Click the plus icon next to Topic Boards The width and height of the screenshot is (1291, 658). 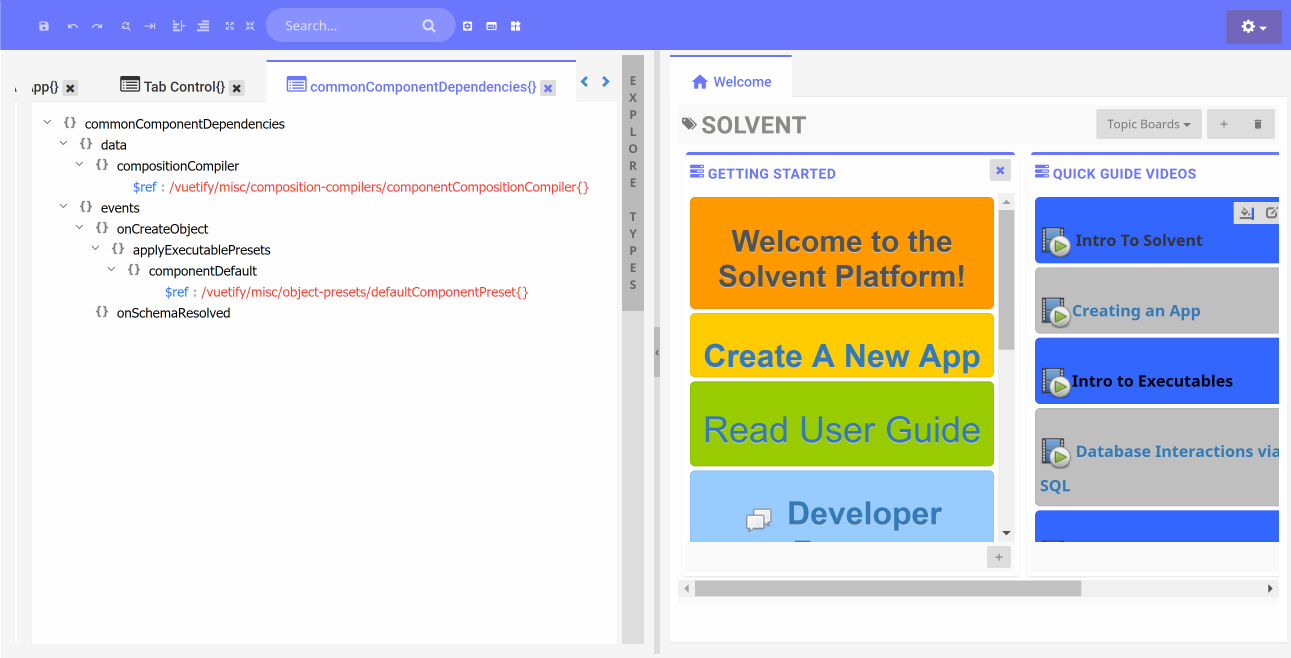1223,124
